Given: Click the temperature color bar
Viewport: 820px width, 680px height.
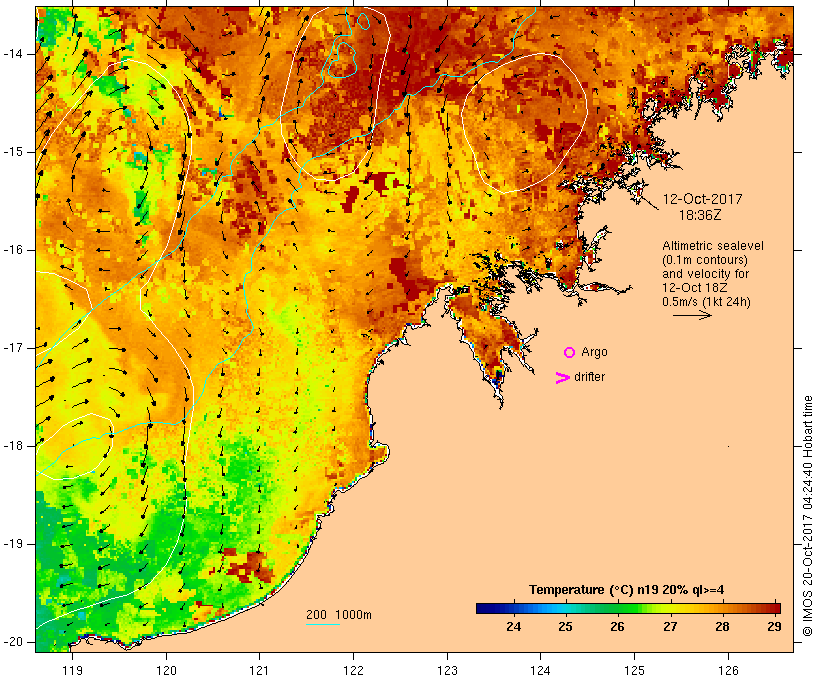Looking at the screenshot, I should (x=628, y=608).
